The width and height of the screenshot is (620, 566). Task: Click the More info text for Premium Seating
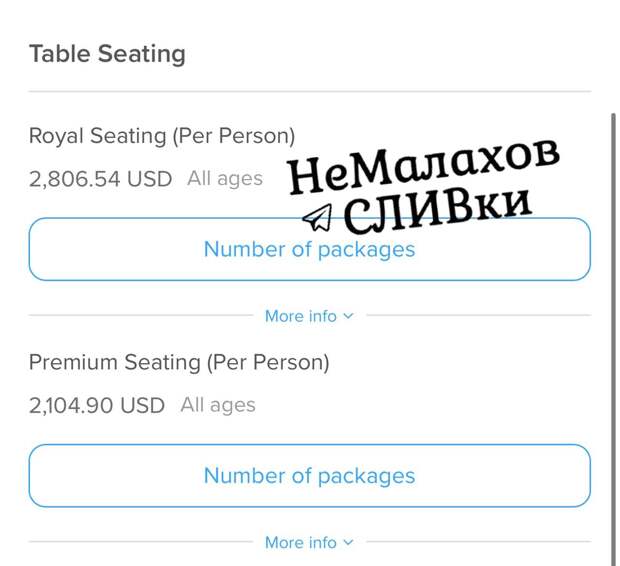(x=301, y=542)
